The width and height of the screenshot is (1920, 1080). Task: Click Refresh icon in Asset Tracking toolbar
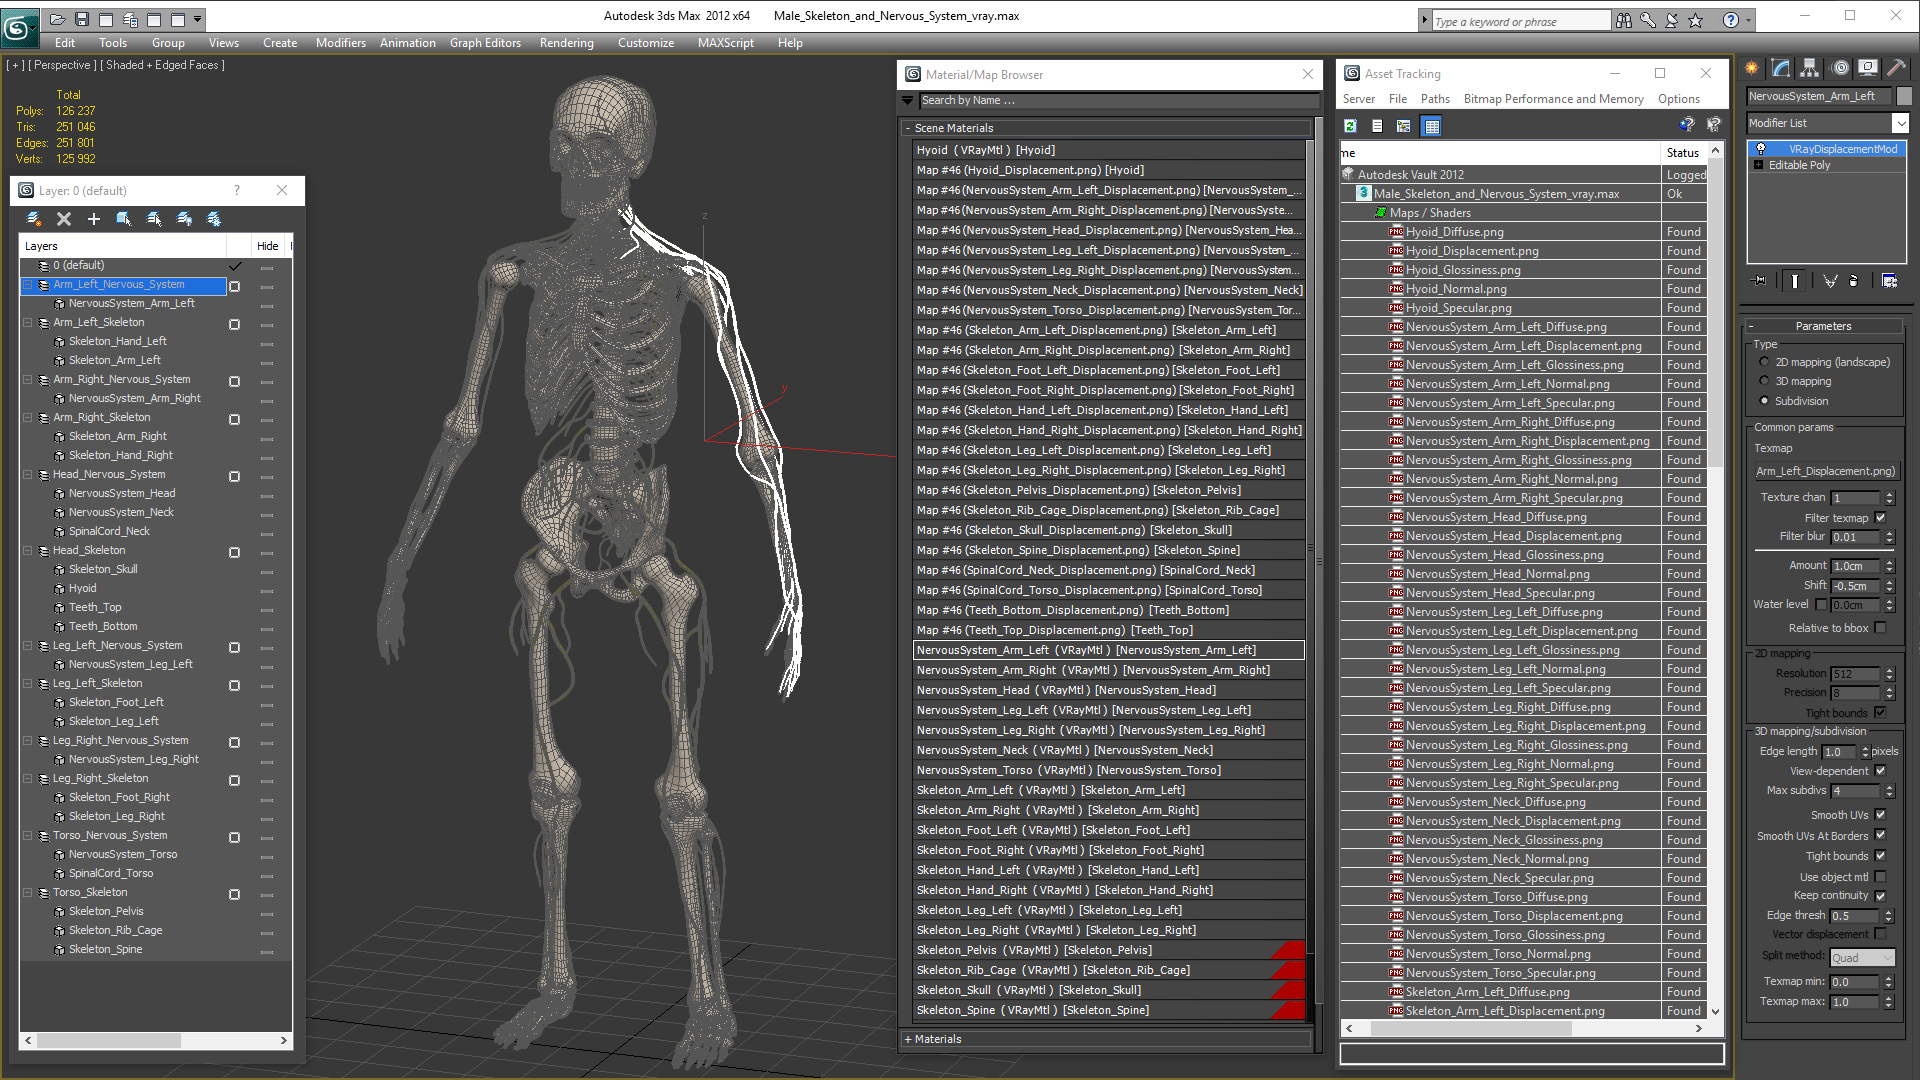[1350, 126]
